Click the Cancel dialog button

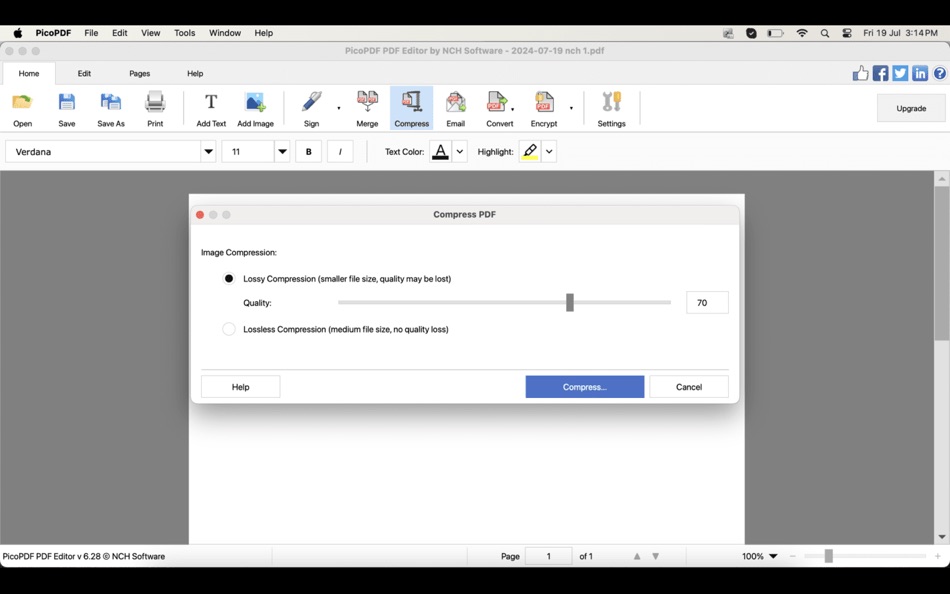689,387
